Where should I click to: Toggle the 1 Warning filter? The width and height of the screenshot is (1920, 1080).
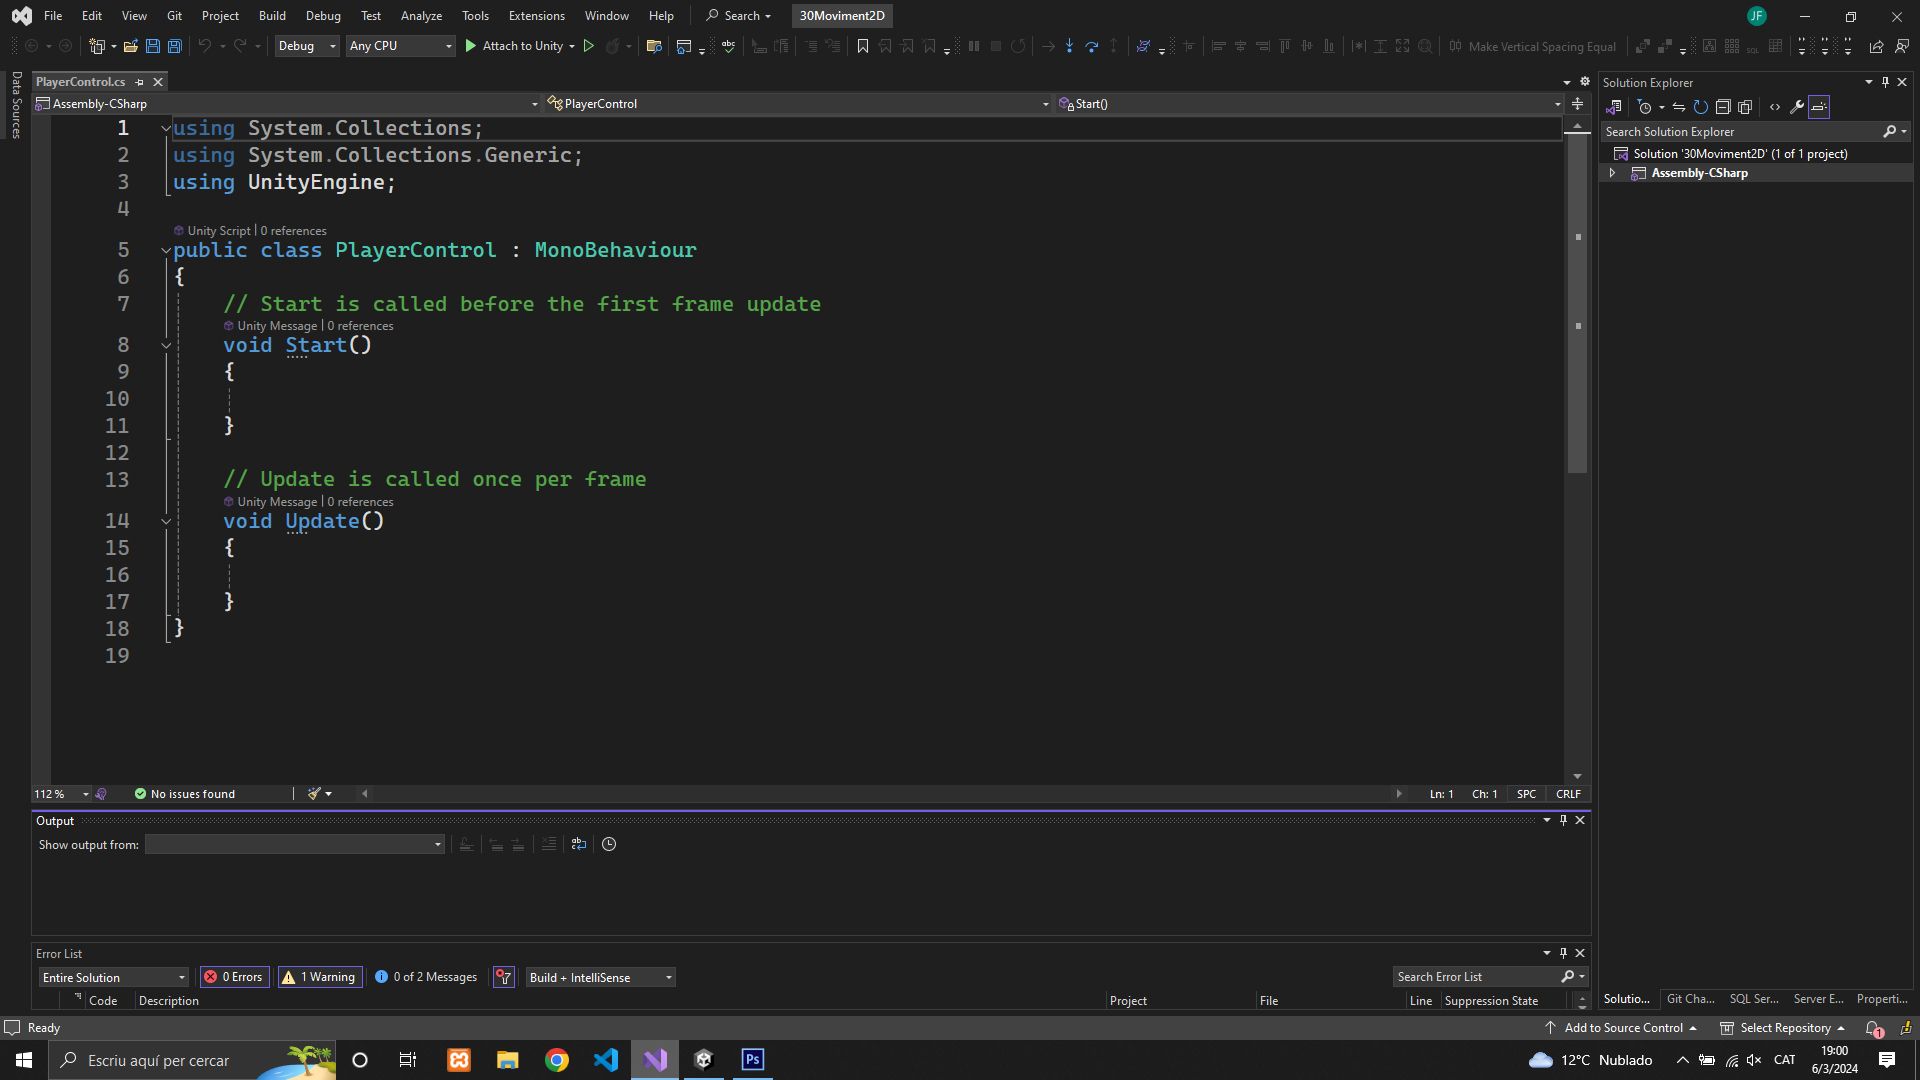pyautogui.click(x=319, y=977)
